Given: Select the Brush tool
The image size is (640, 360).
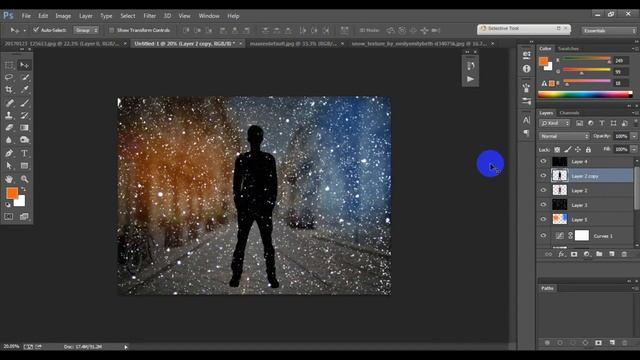Looking at the screenshot, I should [x=24, y=103].
